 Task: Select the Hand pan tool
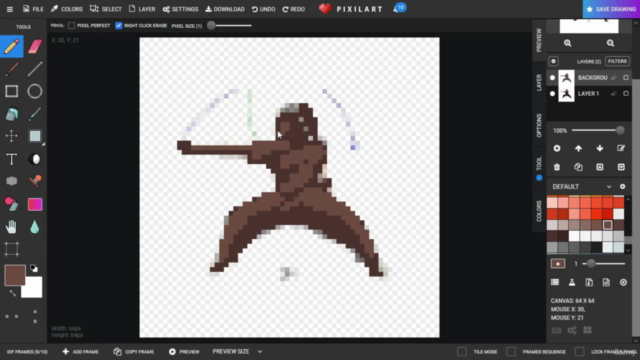(x=12, y=227)
